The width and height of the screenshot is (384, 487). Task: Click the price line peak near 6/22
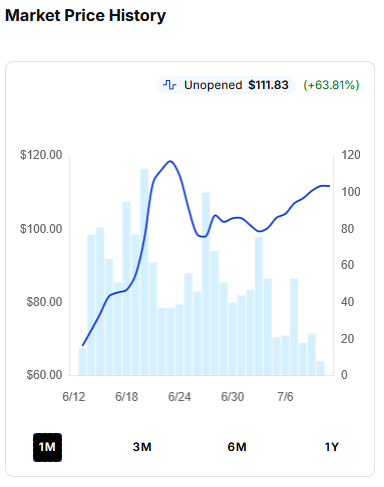point(170,161)
